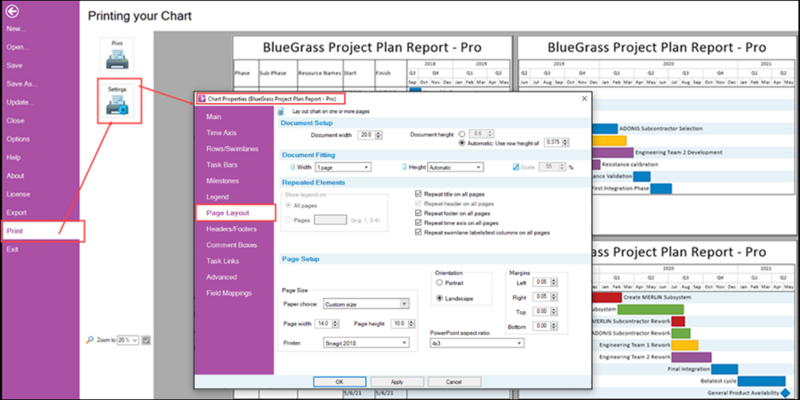
Task: Open the Paper choice dropdown
Action: 366,304
